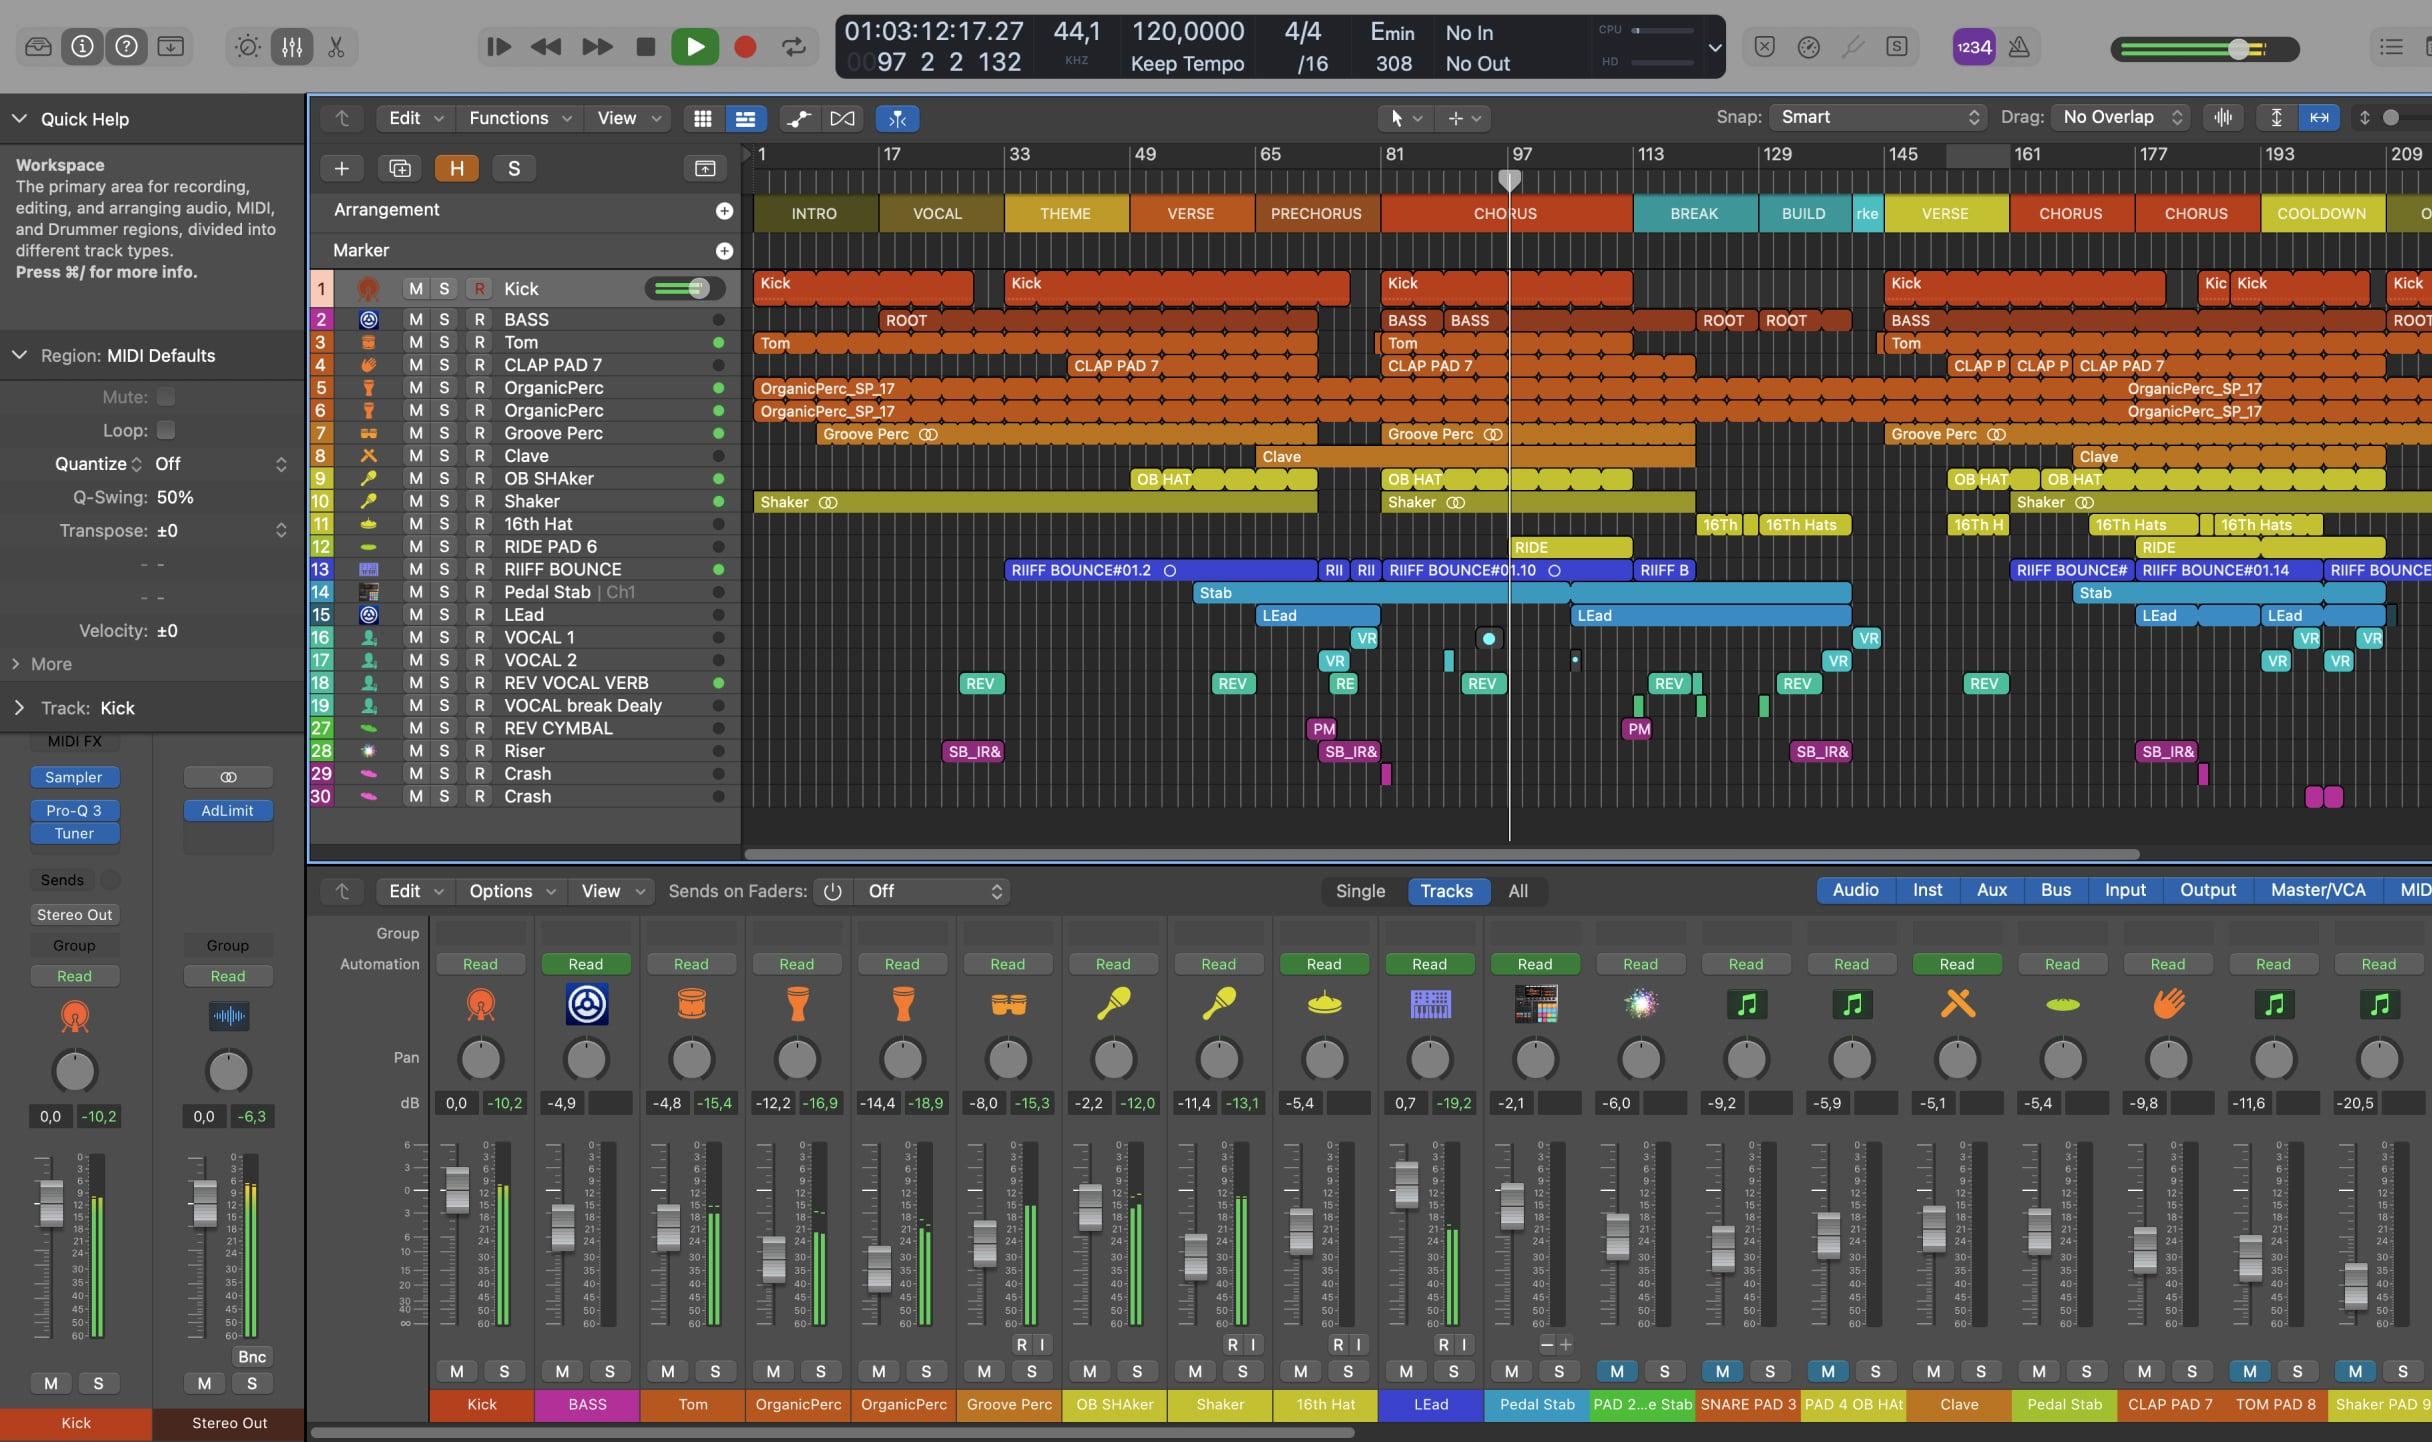Toggle the purple 1234 count-in button
Screen dimensions: 2432x1442
[x=1973, y=46]
